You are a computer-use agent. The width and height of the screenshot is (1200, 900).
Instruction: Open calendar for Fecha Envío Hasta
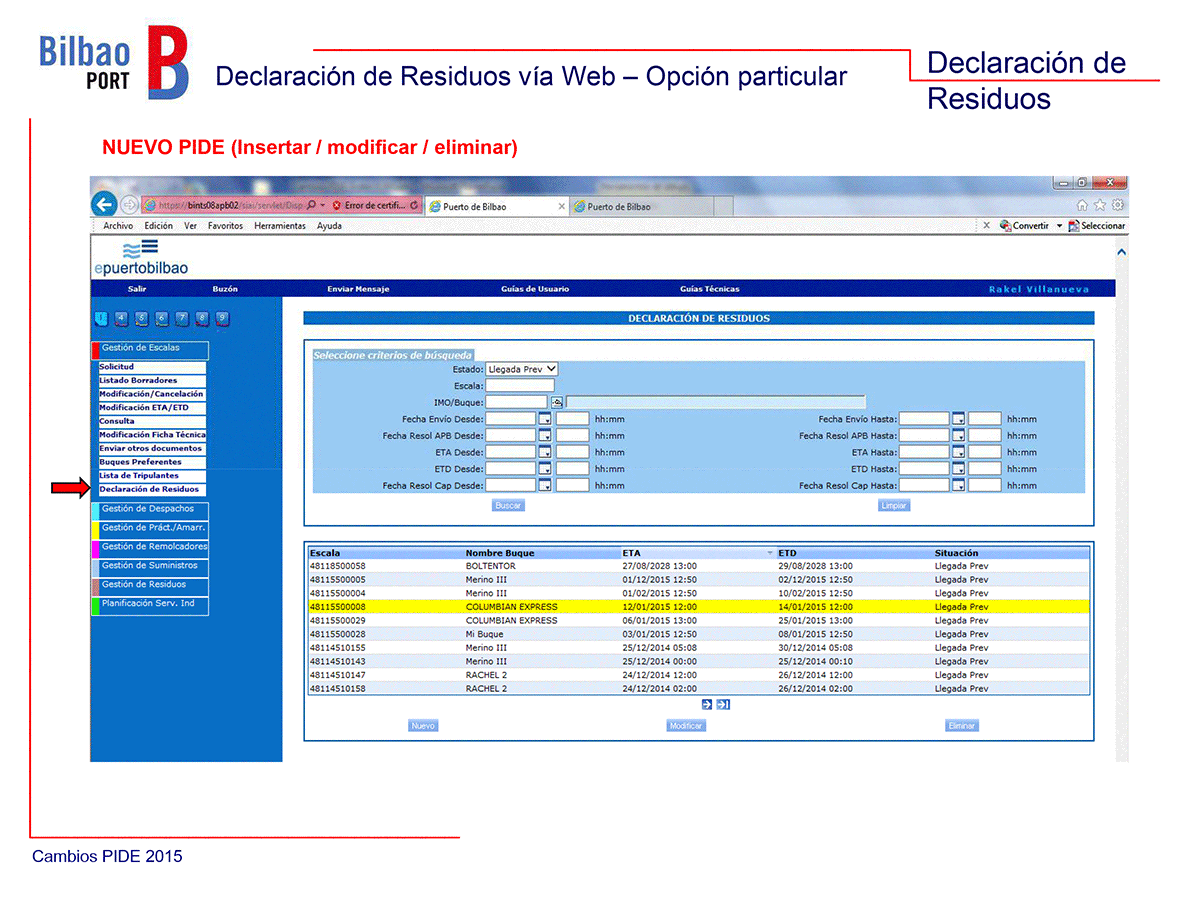tap(958, 419)
